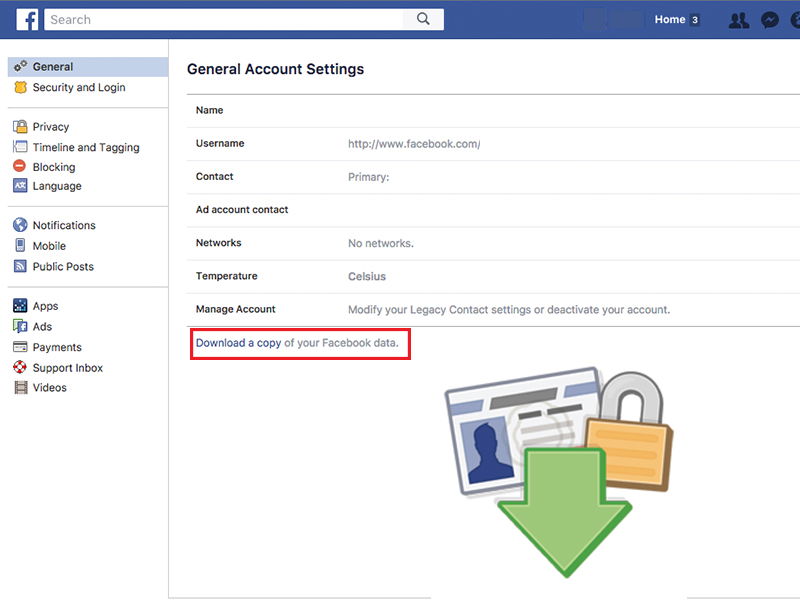Click the General gears icon
The image size is (800, 600).
[x=20, y=66]
